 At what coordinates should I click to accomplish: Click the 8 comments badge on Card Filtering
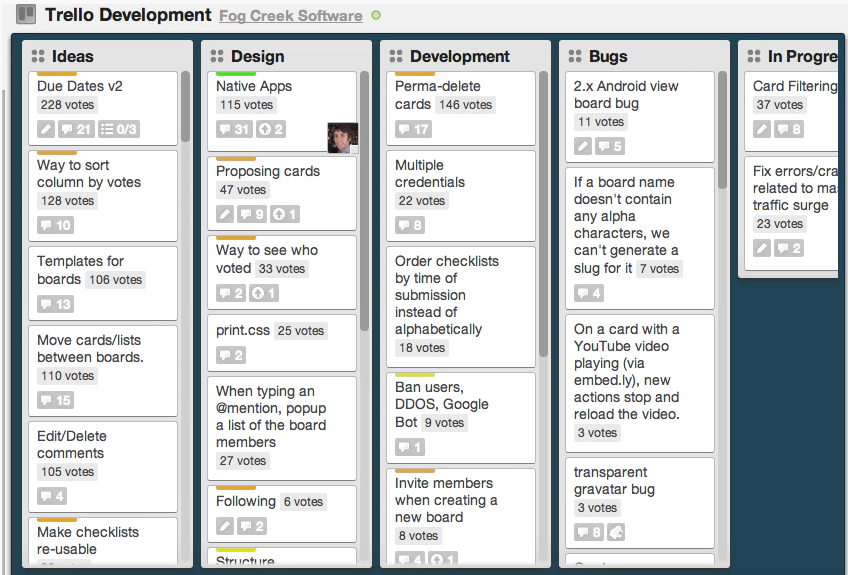click(789, 129)
